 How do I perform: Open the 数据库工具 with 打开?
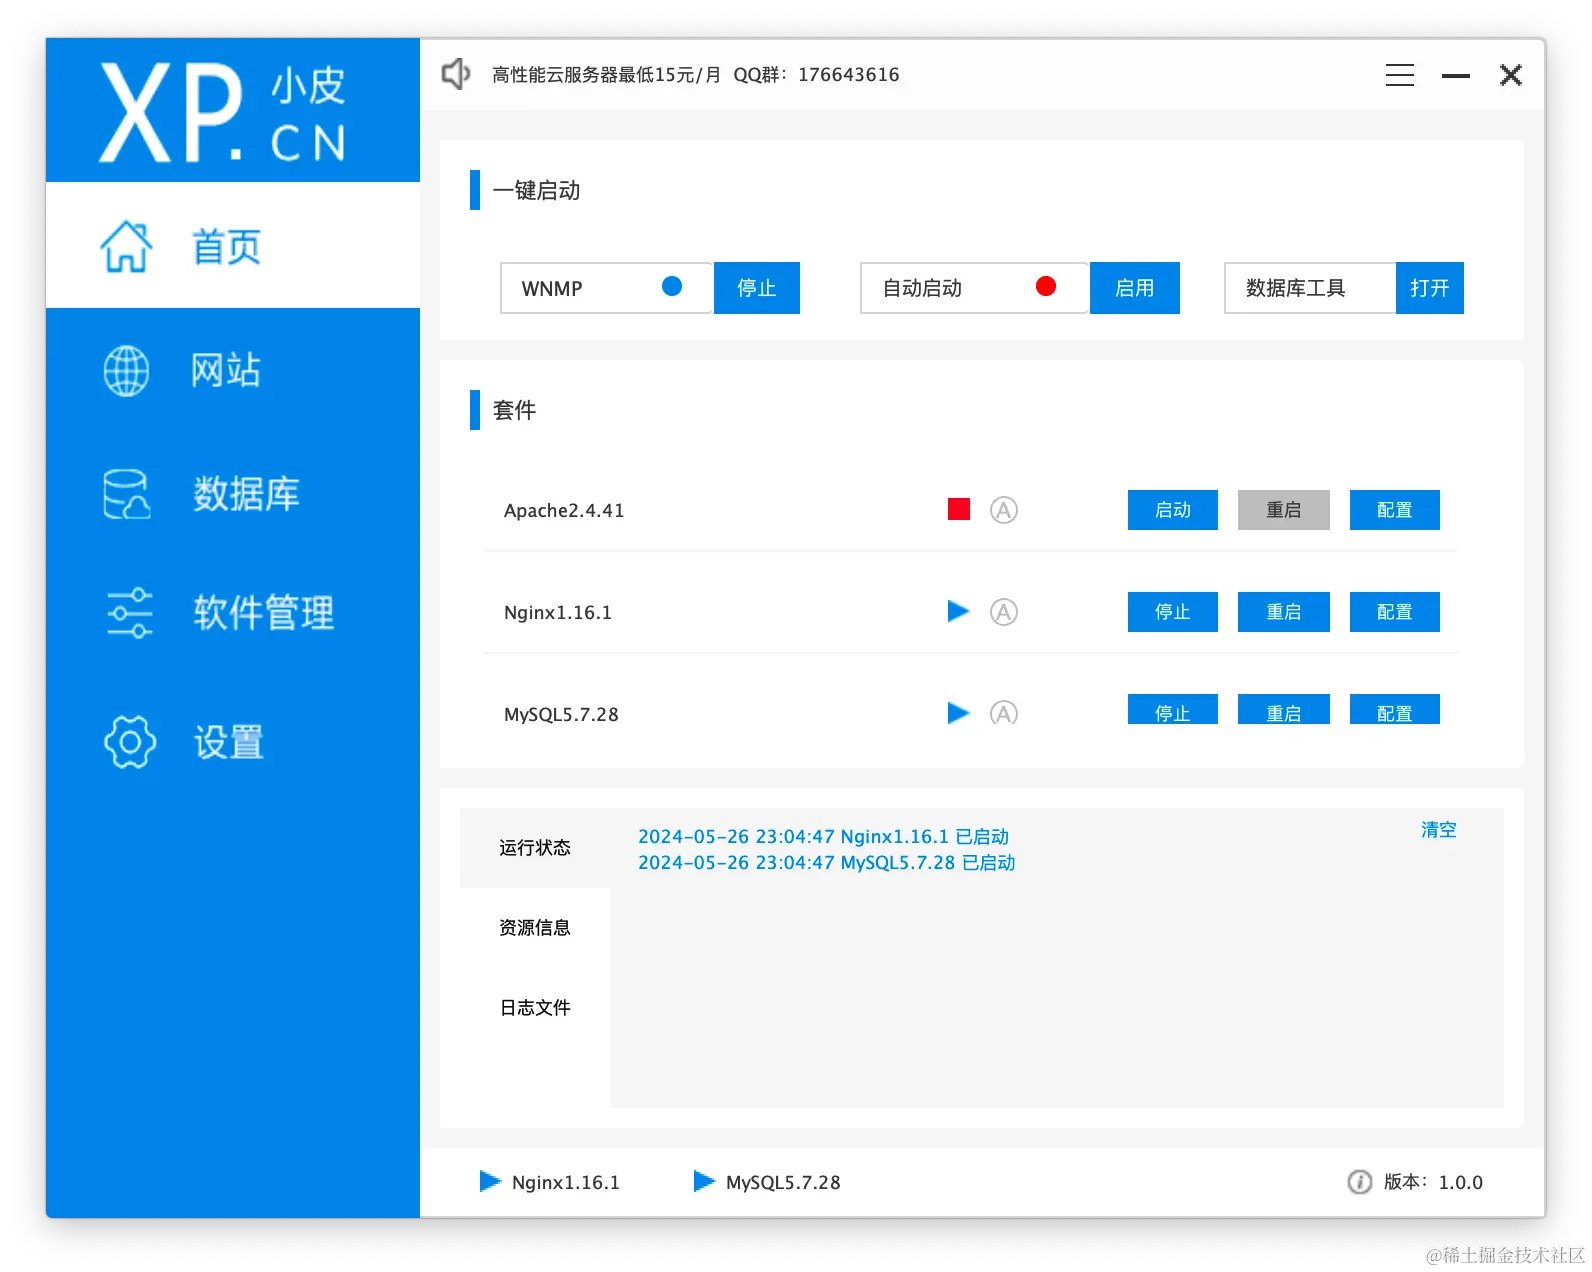[x=1430, y=288]
